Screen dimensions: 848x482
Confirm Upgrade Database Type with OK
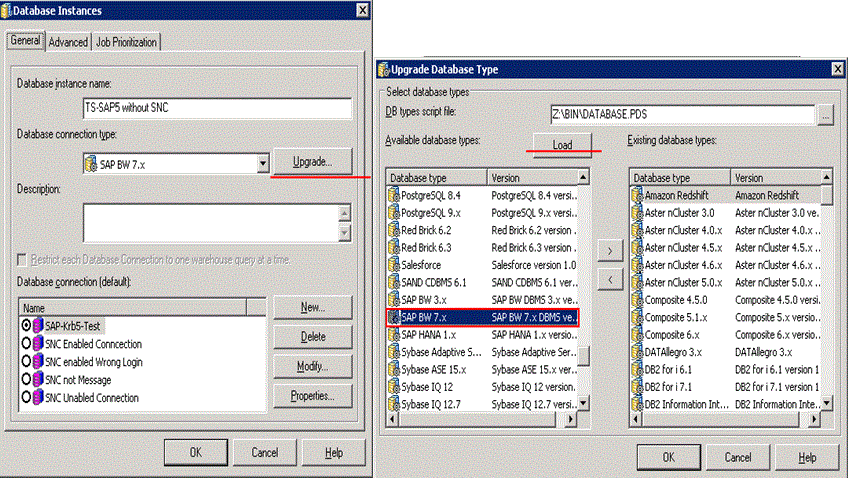click(668, 457)
